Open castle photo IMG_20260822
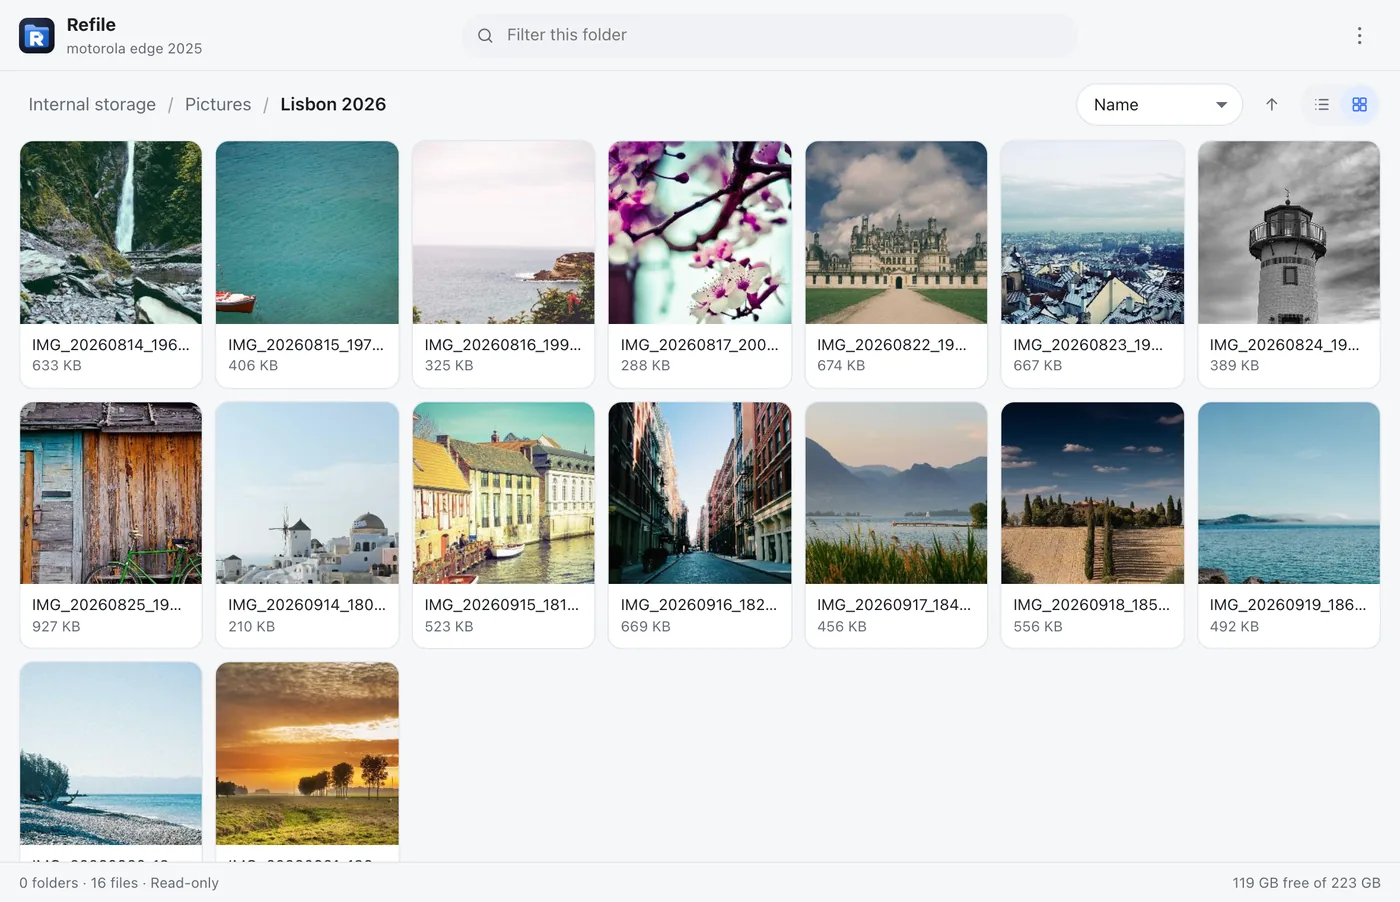 [896, 264]
